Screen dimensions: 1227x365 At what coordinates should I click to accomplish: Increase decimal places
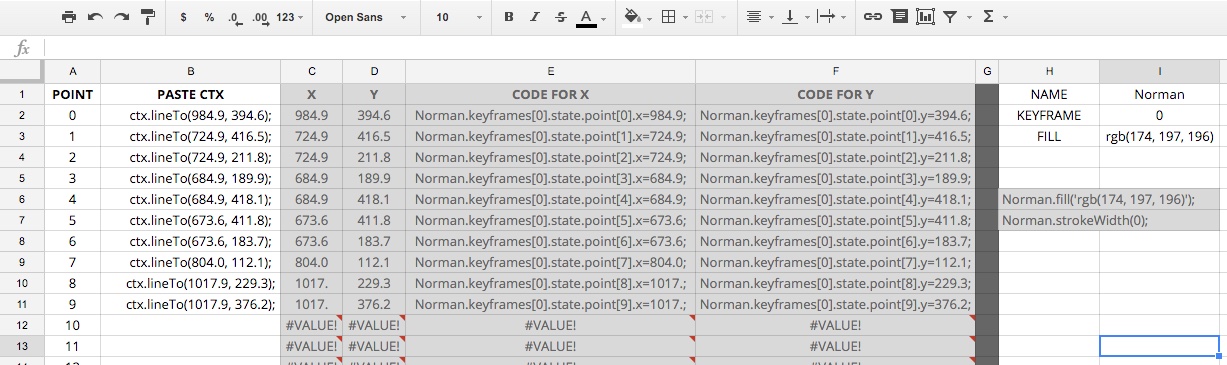[x=260, y=17]
